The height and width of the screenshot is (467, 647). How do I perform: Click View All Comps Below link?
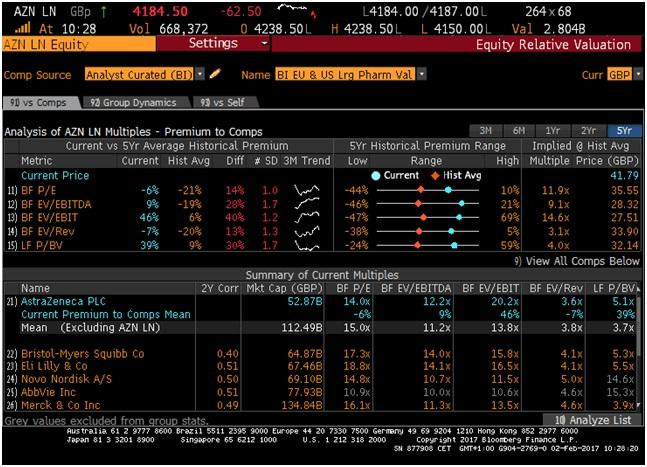[577, 261]
